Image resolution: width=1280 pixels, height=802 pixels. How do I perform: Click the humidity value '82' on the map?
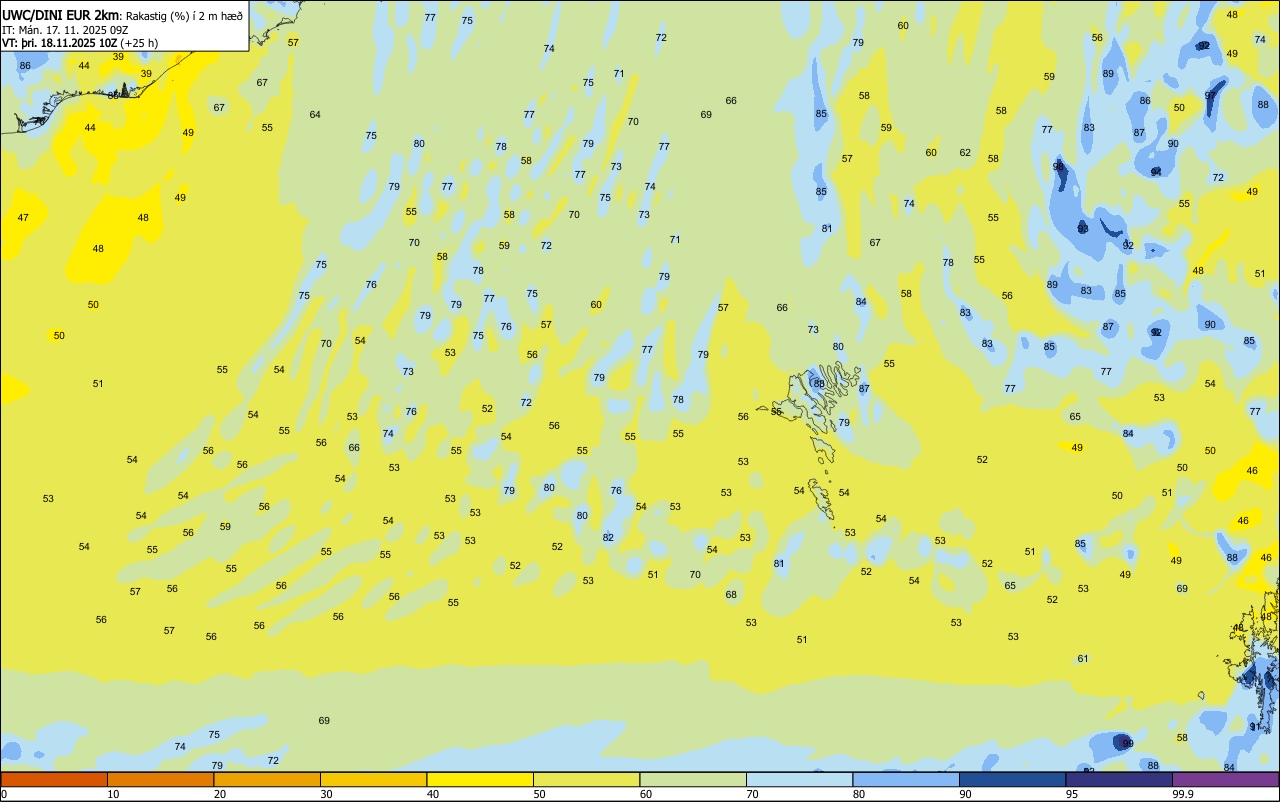[x=608, y=538]
